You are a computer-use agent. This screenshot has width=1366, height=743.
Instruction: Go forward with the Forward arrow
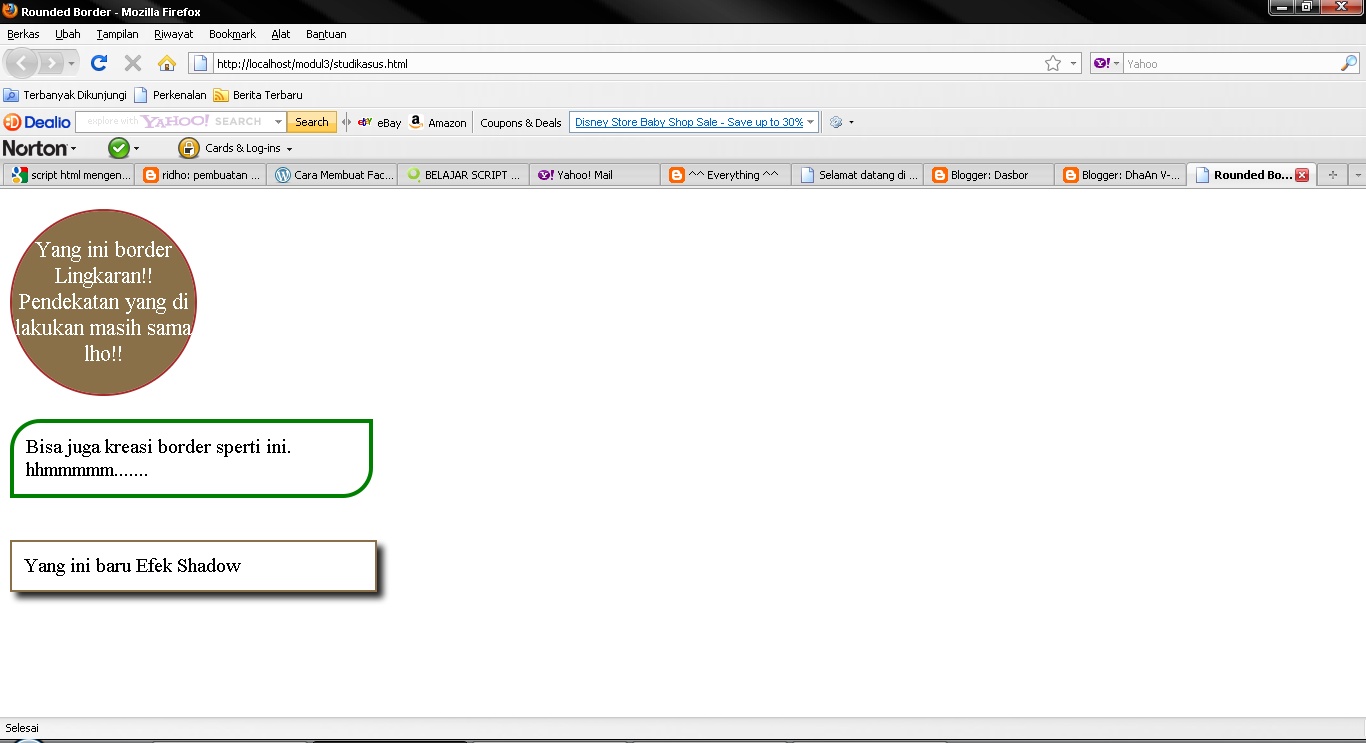tap(51, 63)
